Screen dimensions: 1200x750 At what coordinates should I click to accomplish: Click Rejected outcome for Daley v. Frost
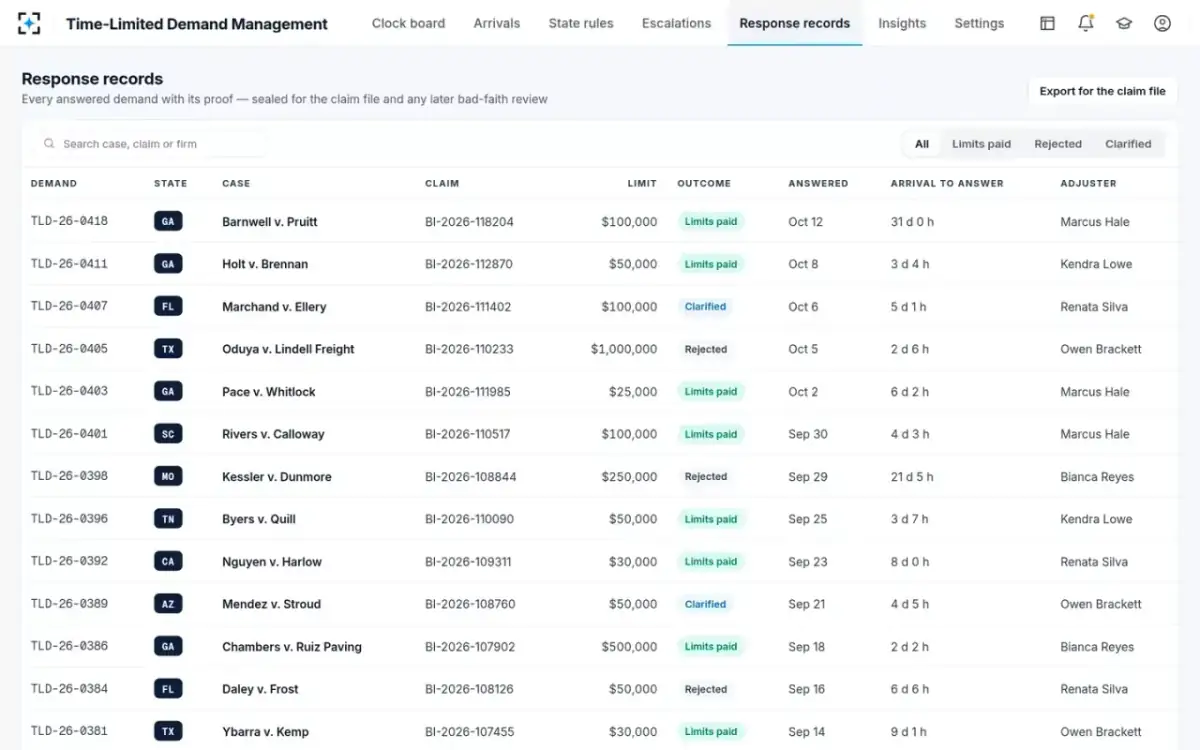tap(706, 689)
